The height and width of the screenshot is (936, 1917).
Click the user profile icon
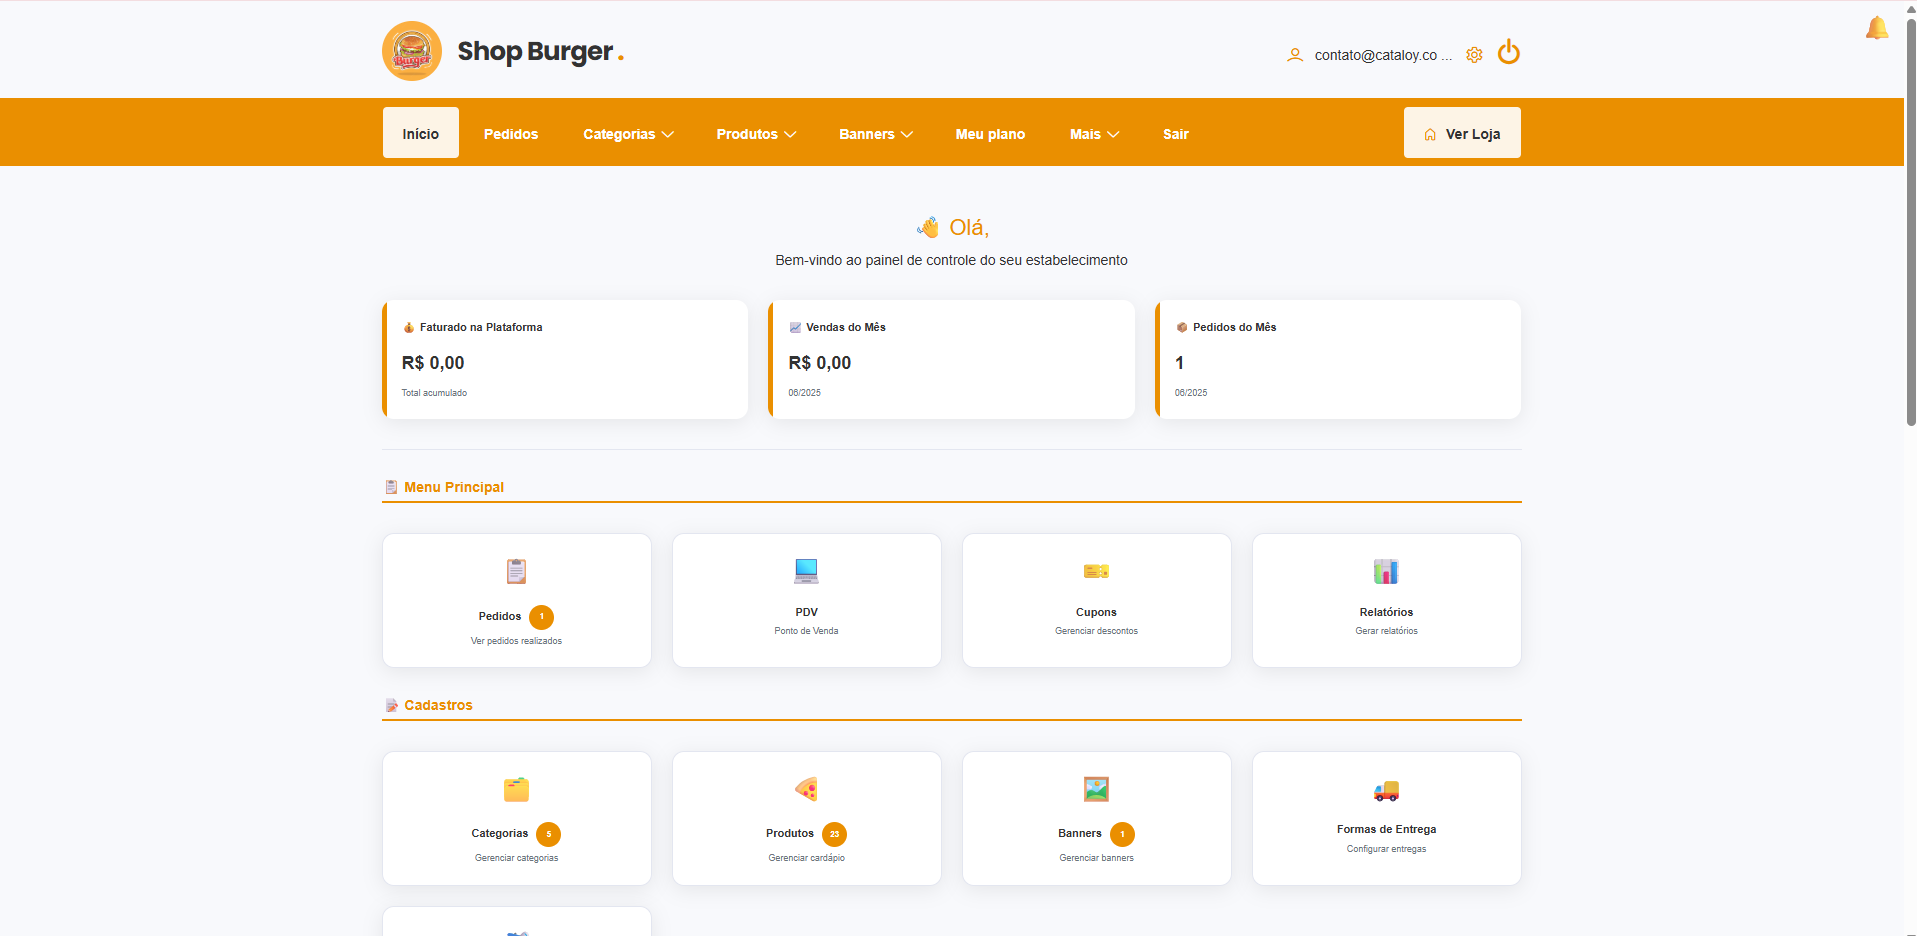(1295, 55)
